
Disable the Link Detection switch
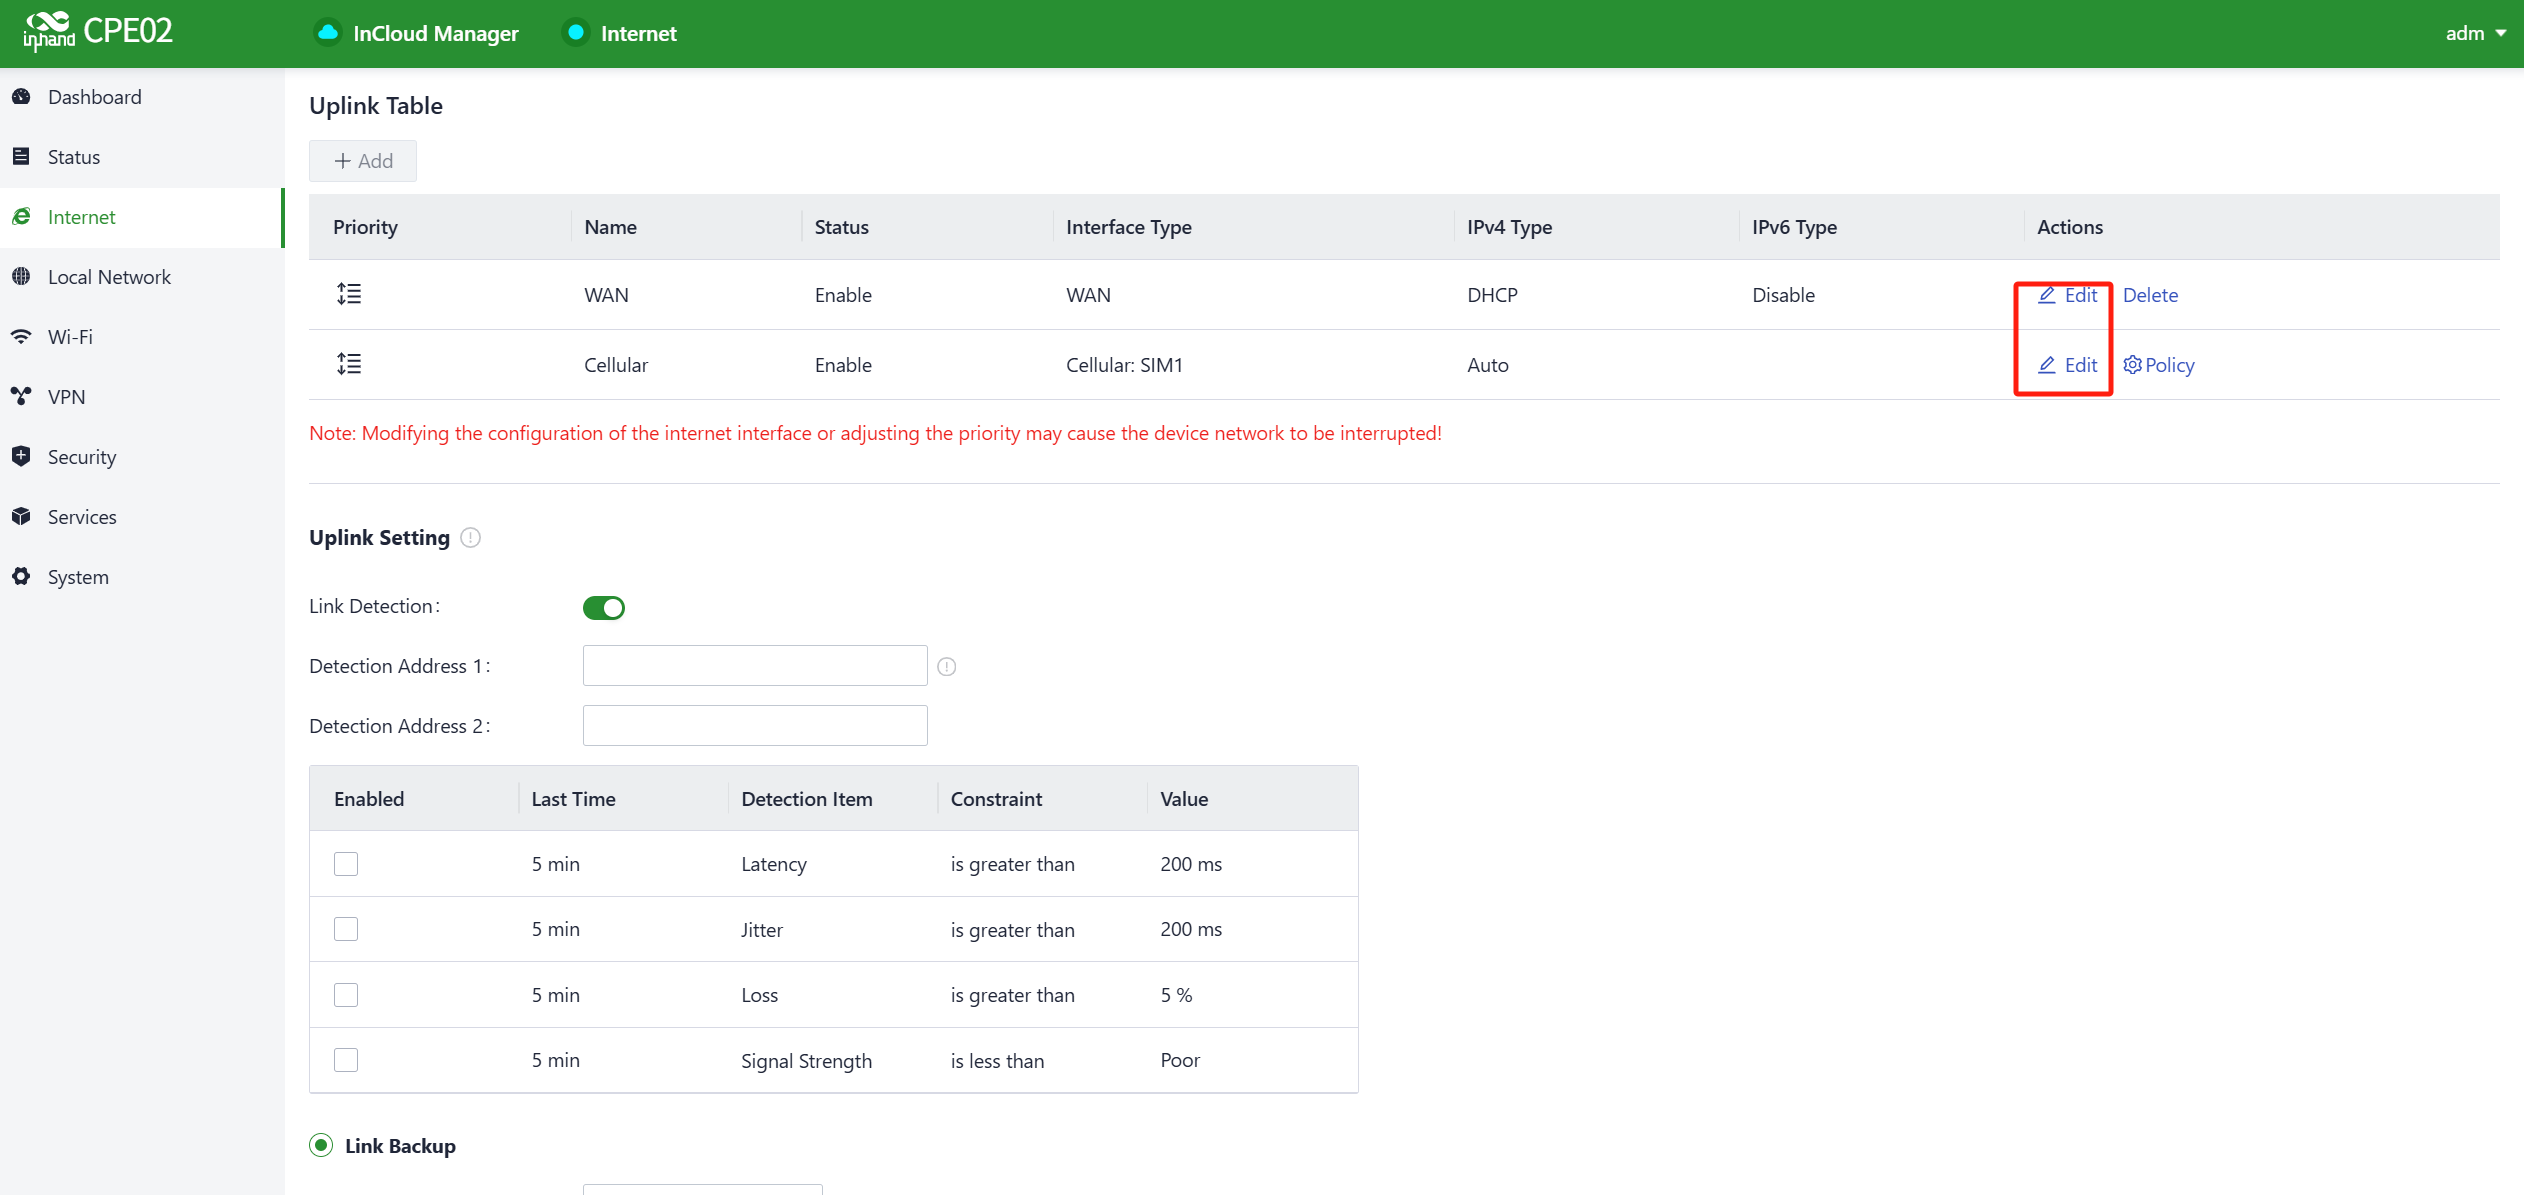(x=604, y=608)
